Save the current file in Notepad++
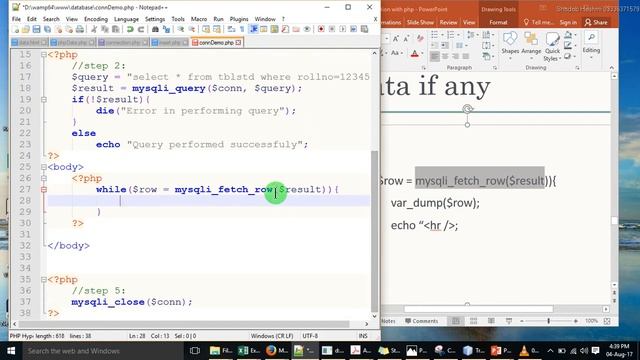The height and width of the screenshot is (360, 640). point(36,29)
